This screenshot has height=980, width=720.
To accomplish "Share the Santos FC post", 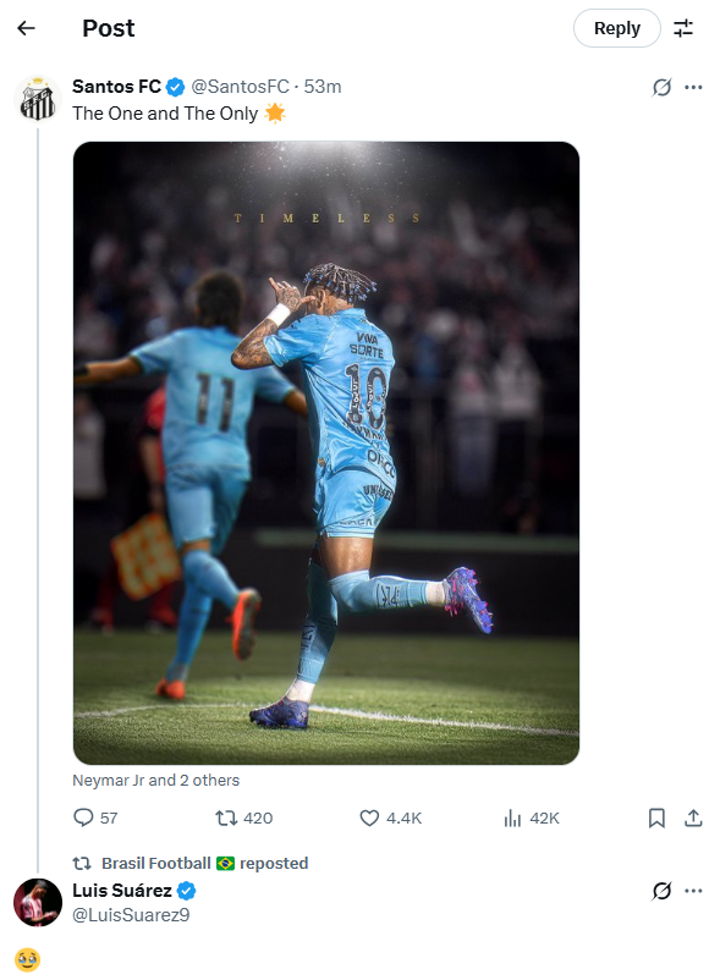I will [x=693, y=818].
